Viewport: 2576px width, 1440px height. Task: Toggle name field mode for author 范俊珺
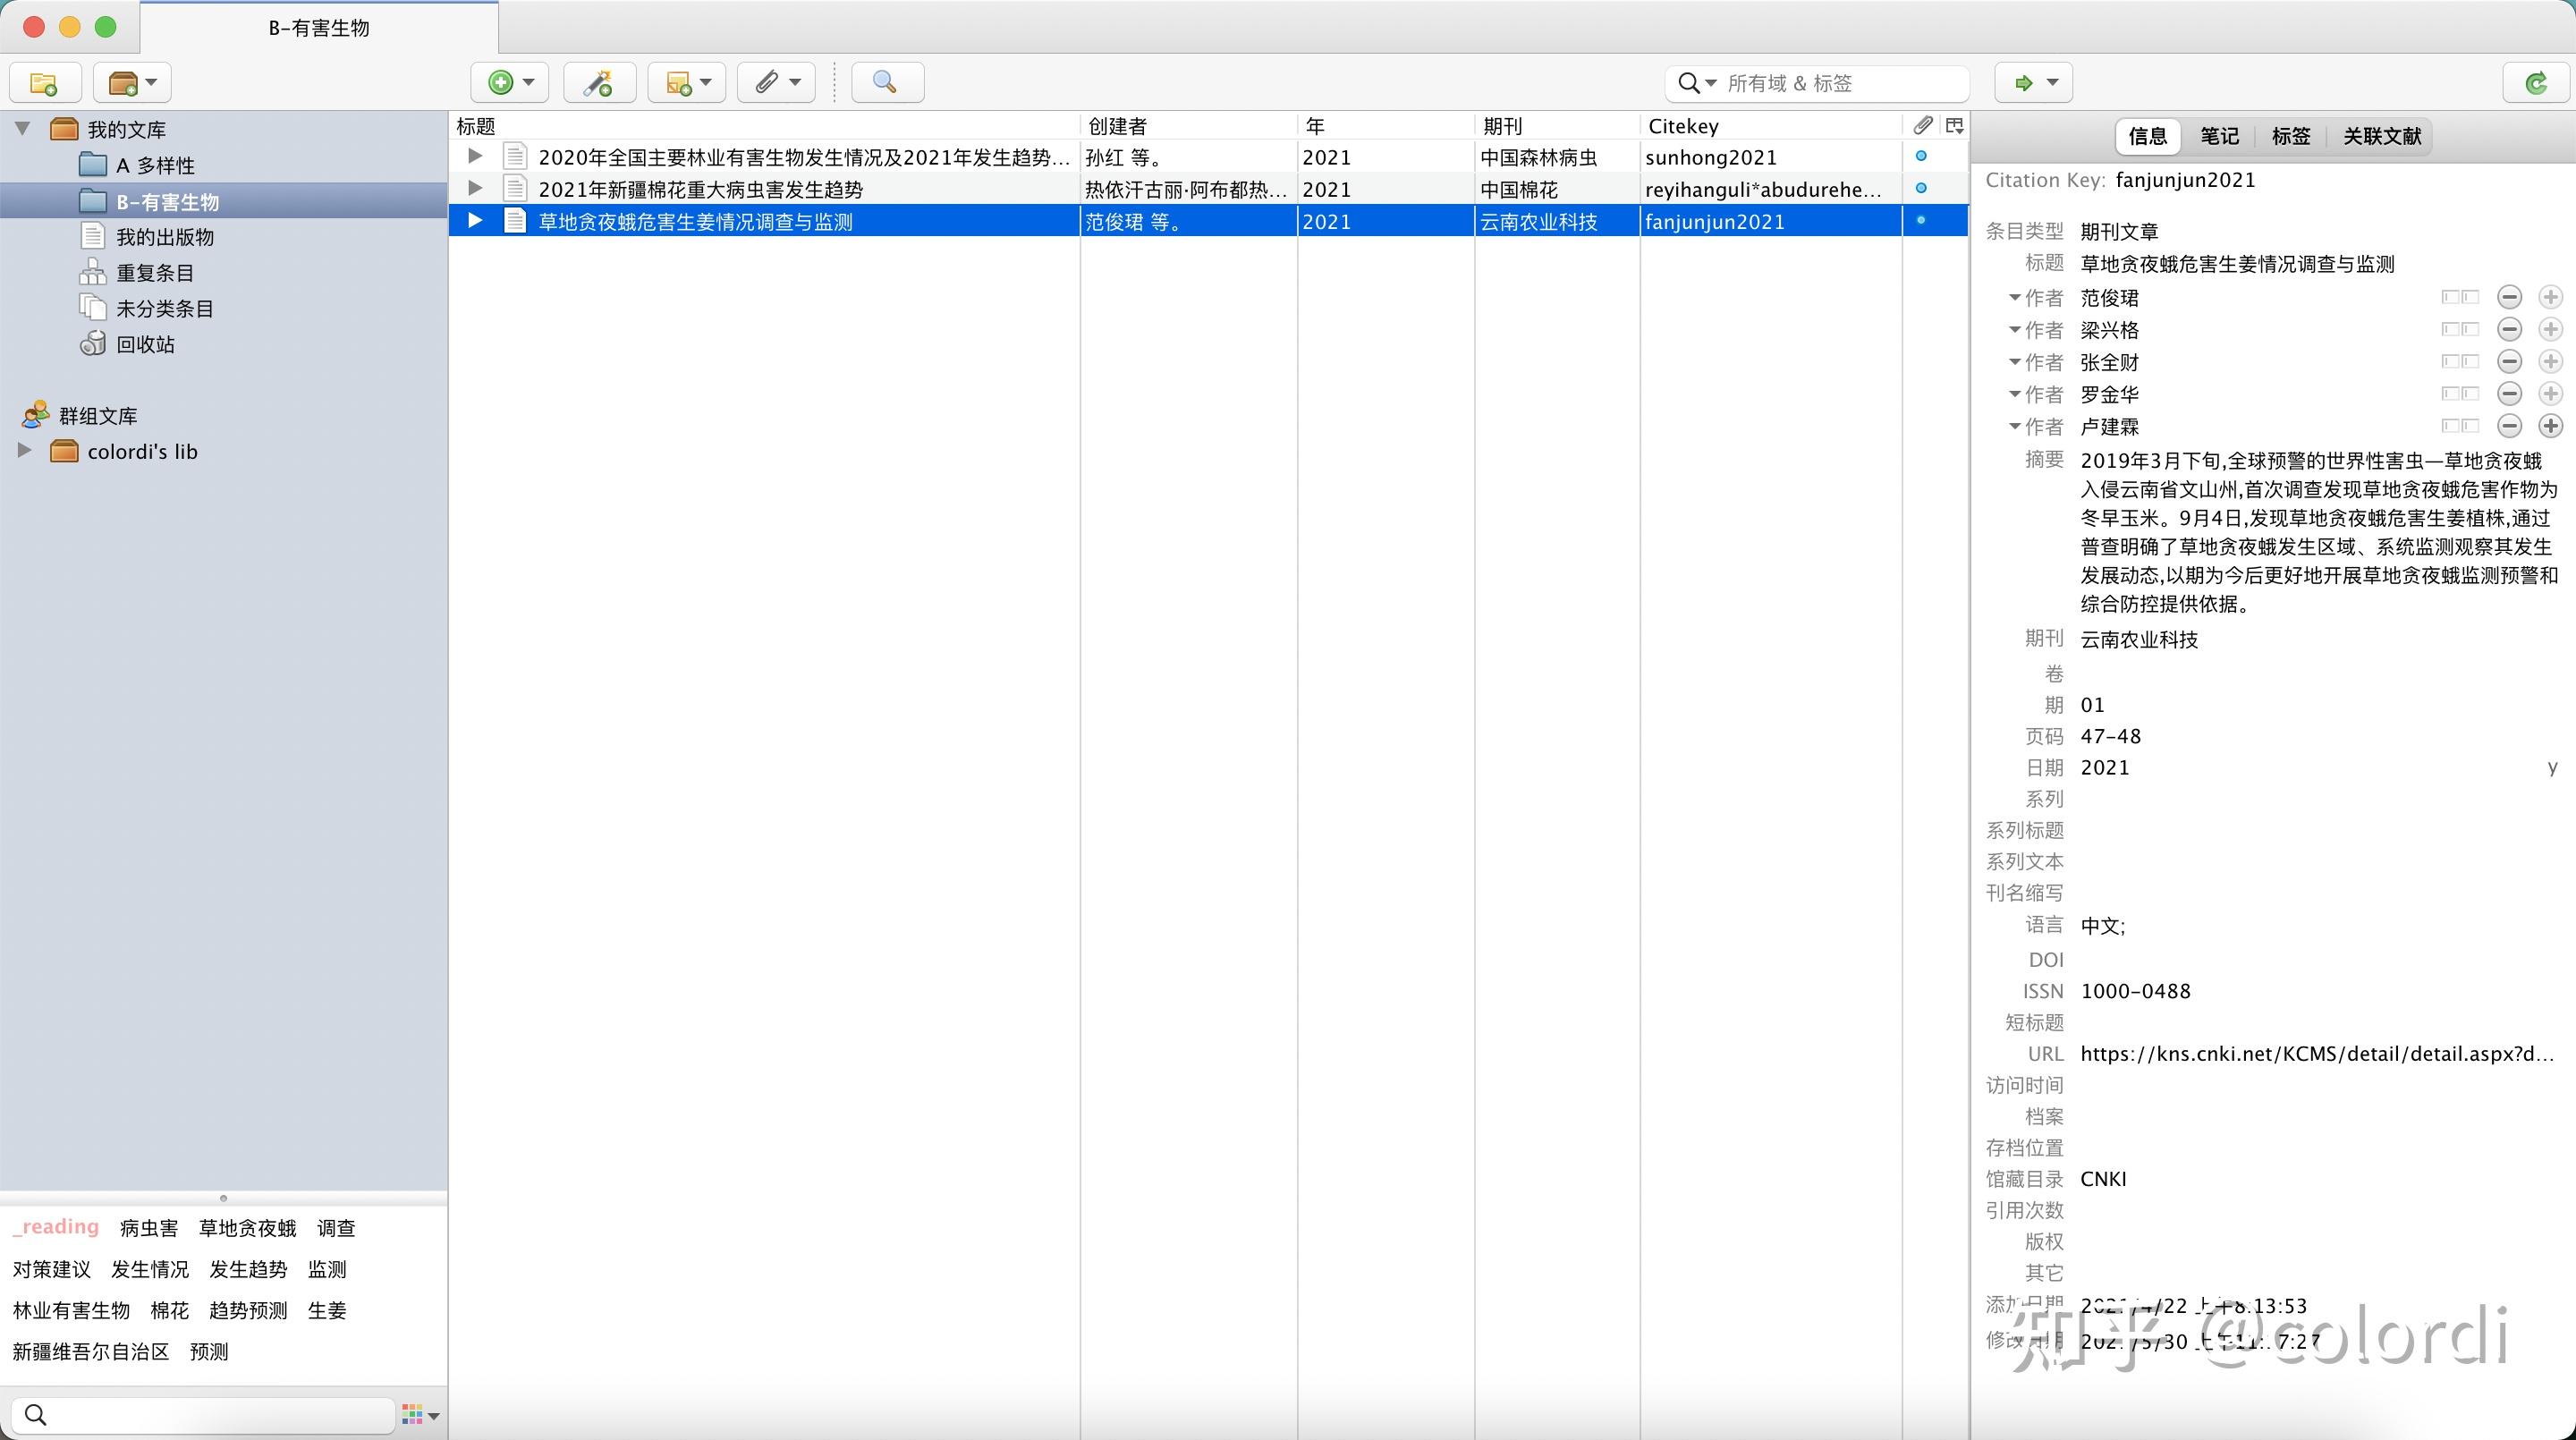(2459, 297)
